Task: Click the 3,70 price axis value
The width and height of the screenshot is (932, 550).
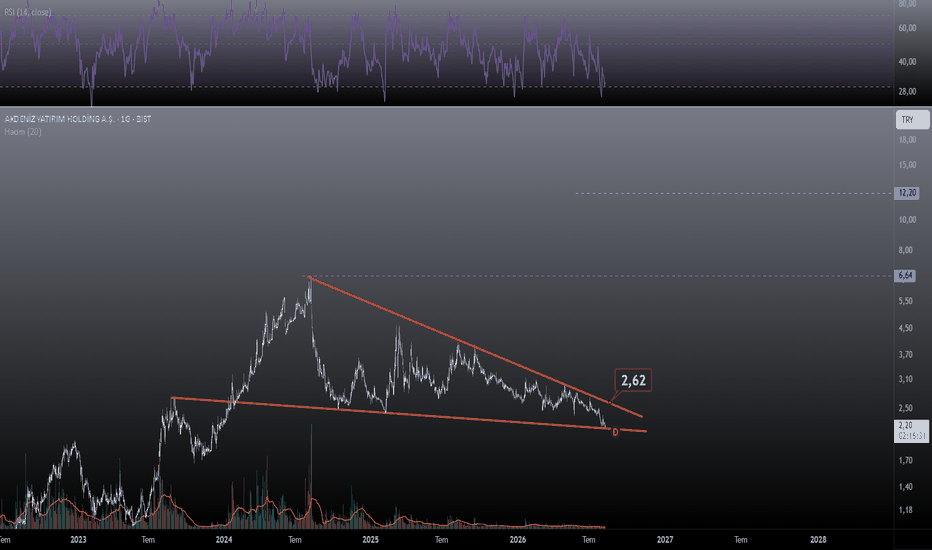Action: tap(905, 354)
